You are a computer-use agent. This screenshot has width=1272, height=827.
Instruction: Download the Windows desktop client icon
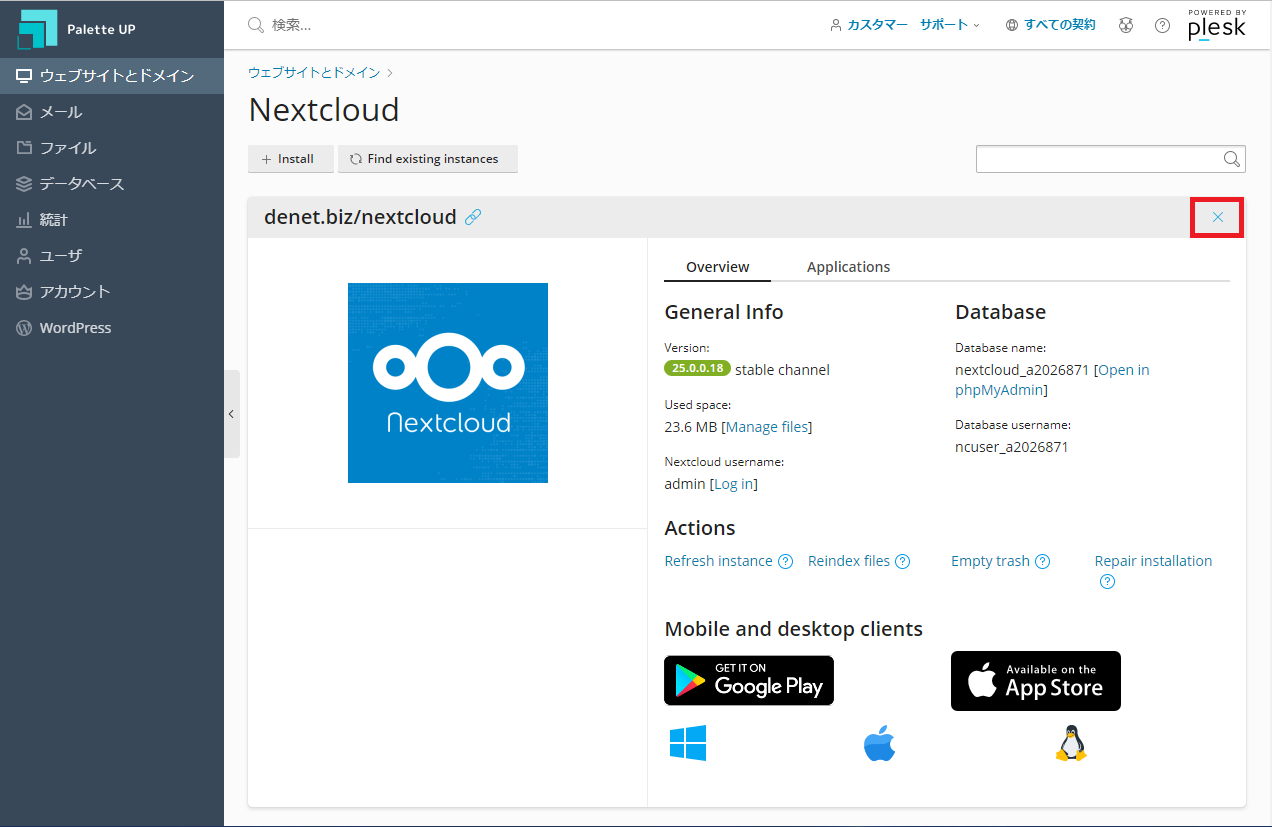pos(688,743)
